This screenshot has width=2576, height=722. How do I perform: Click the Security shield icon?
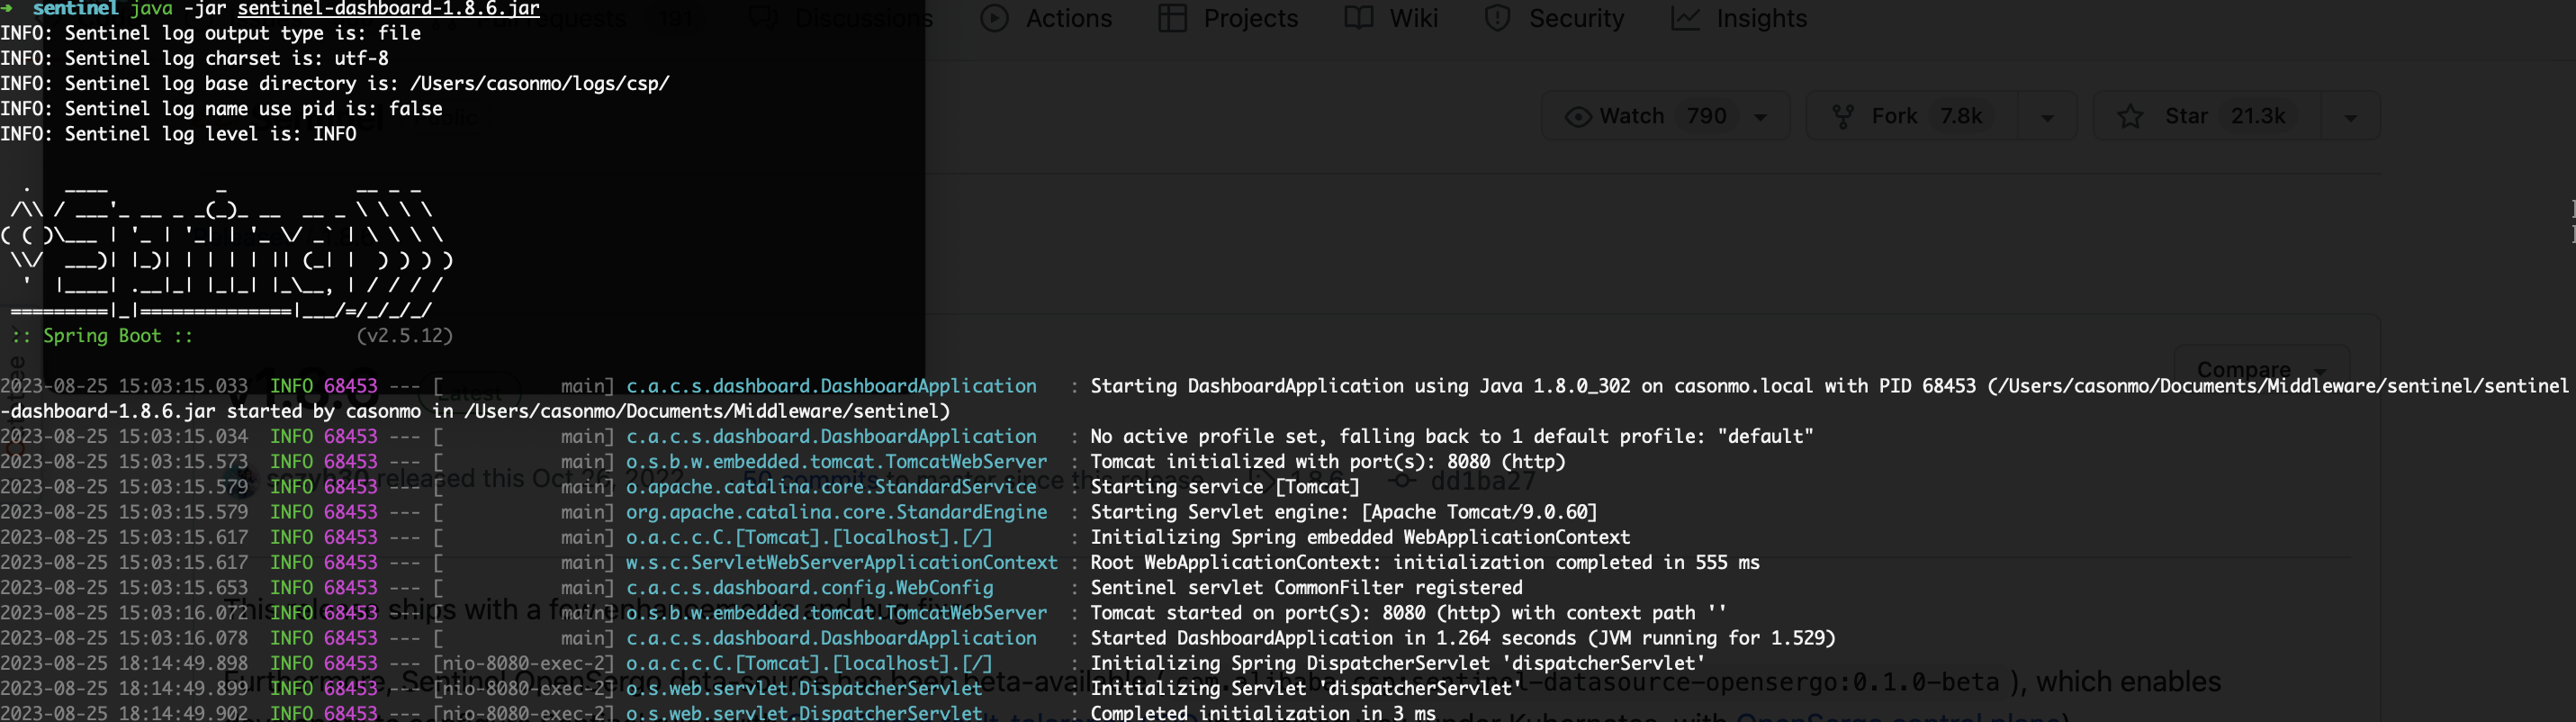point(1497,18)
